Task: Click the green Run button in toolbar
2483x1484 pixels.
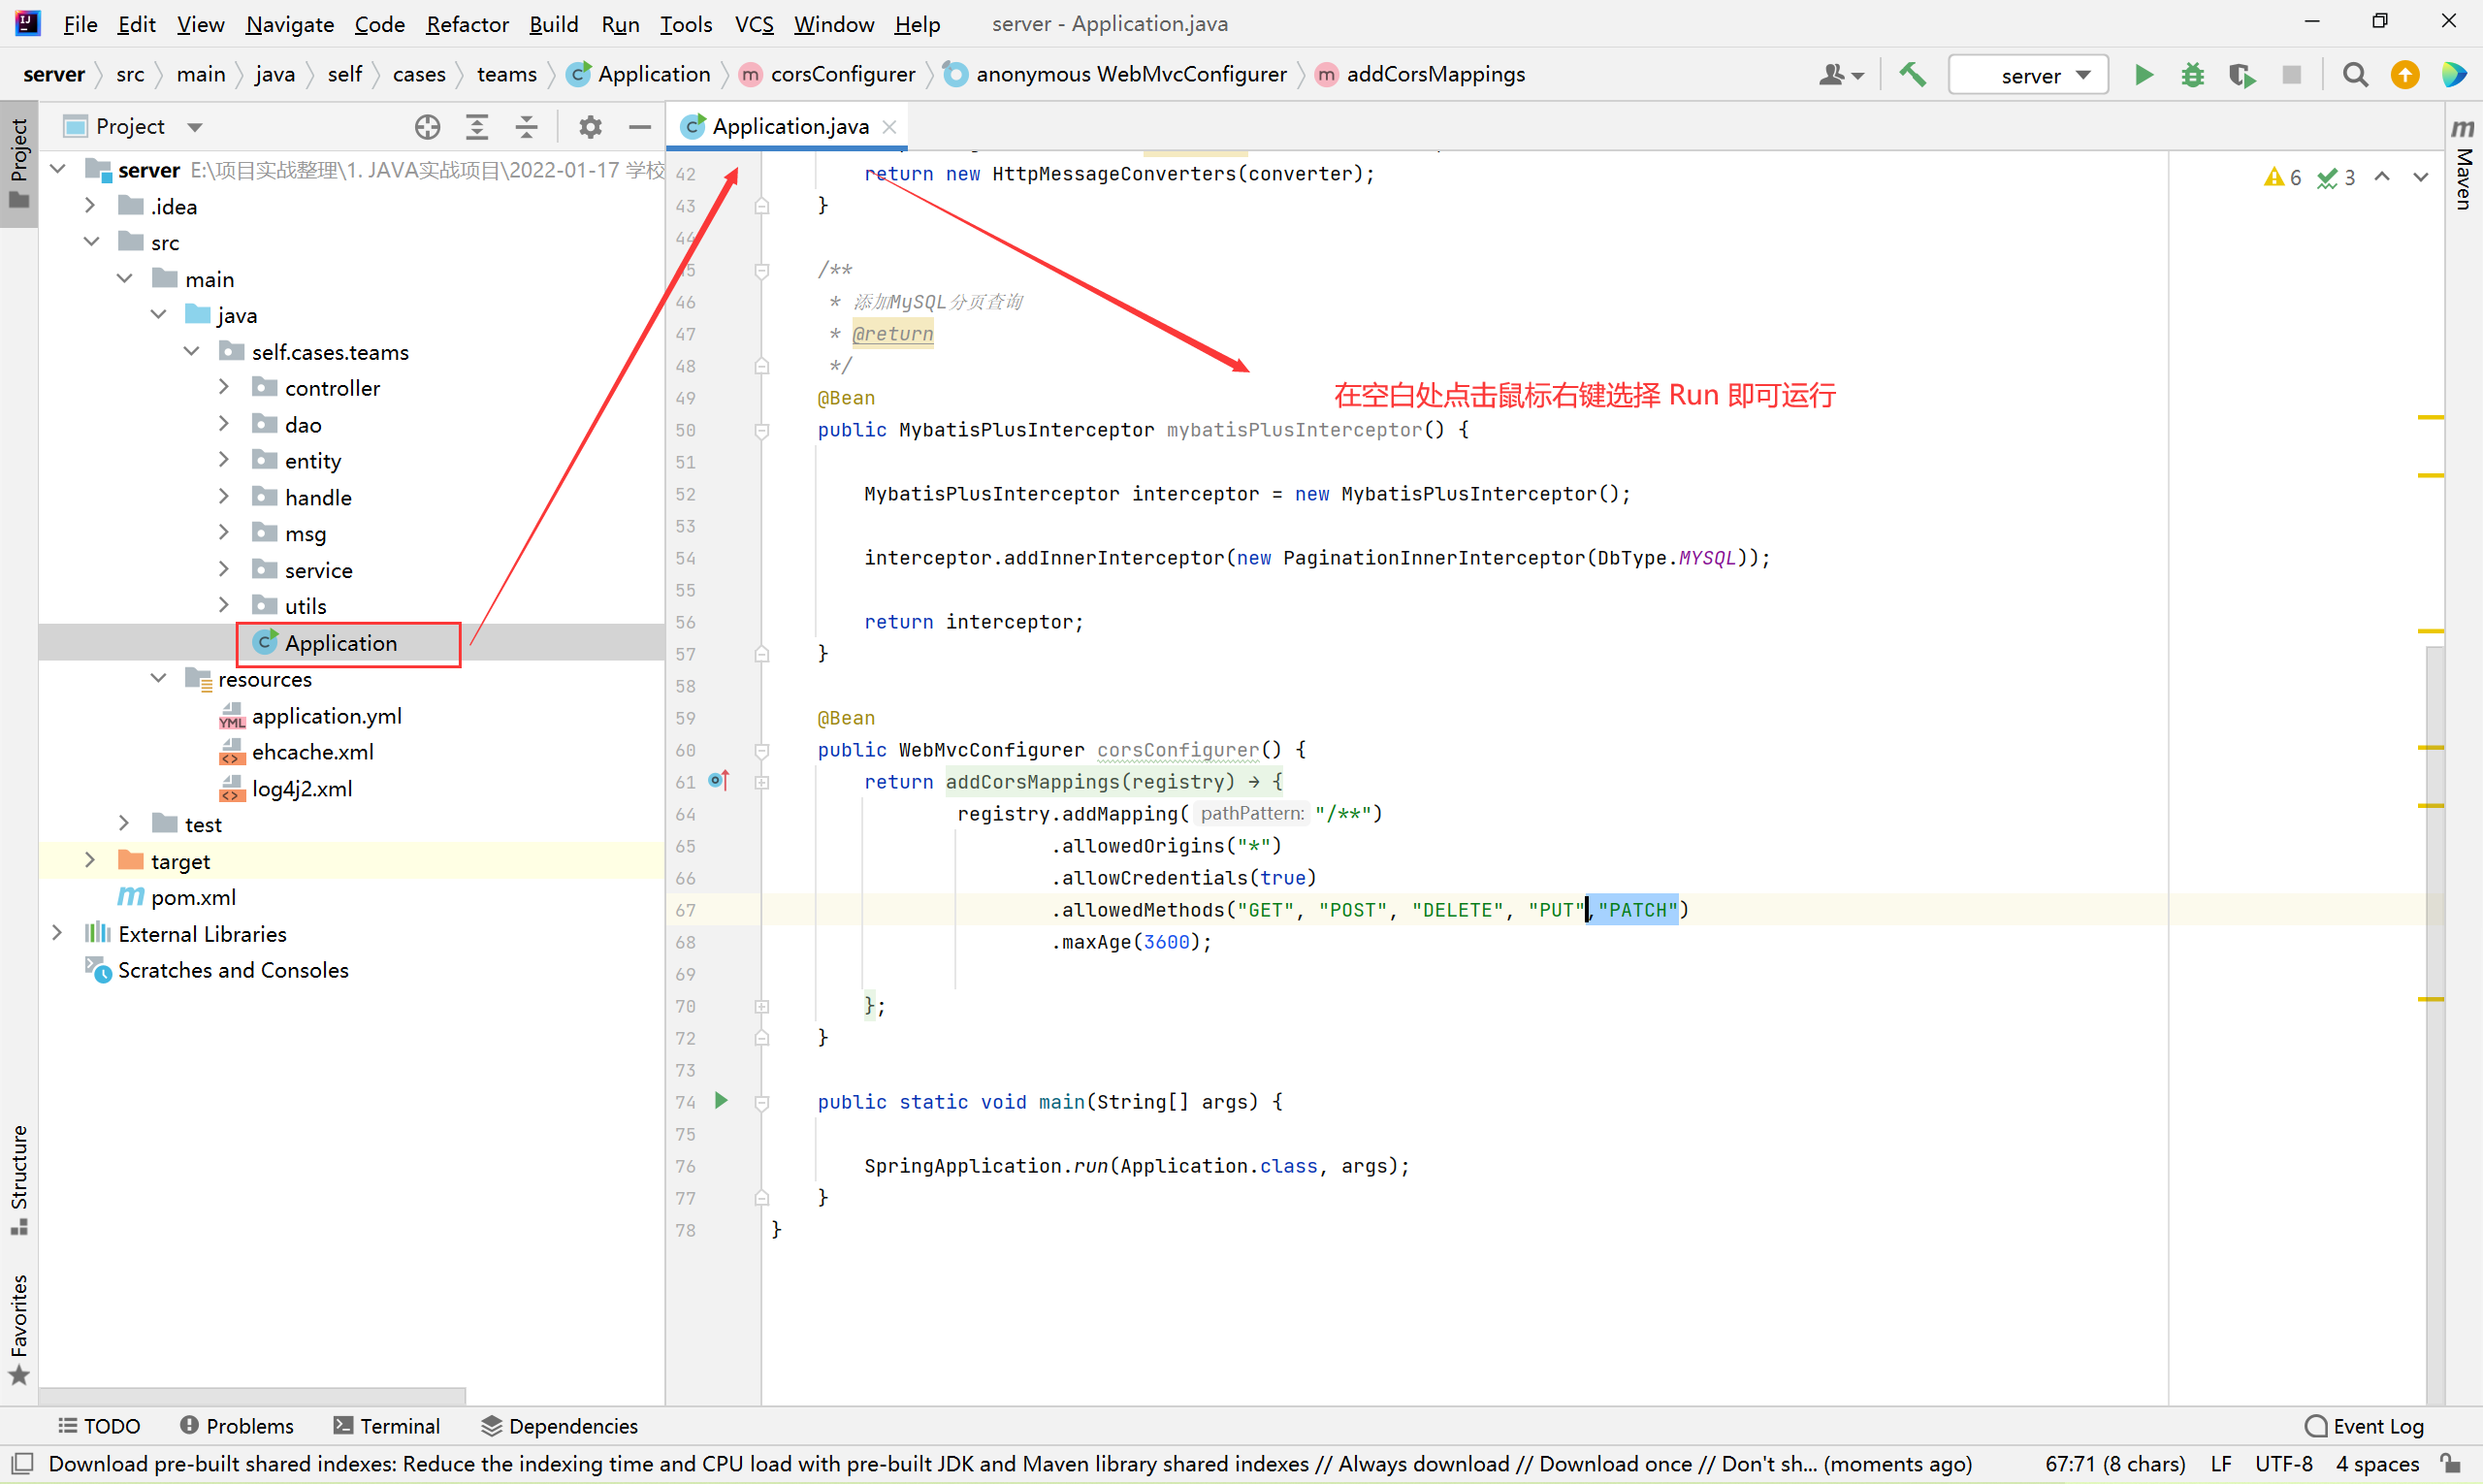Action: [x=2143, y=75]
